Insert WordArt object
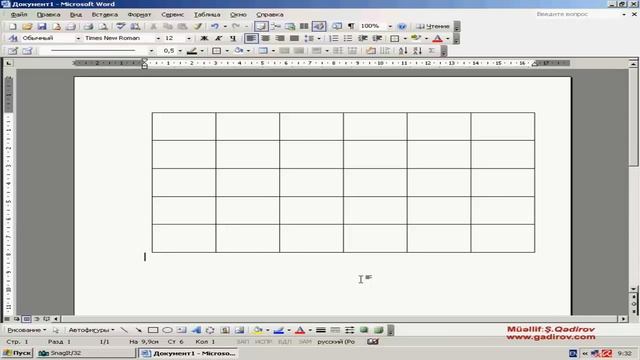 tap(196, 330)
